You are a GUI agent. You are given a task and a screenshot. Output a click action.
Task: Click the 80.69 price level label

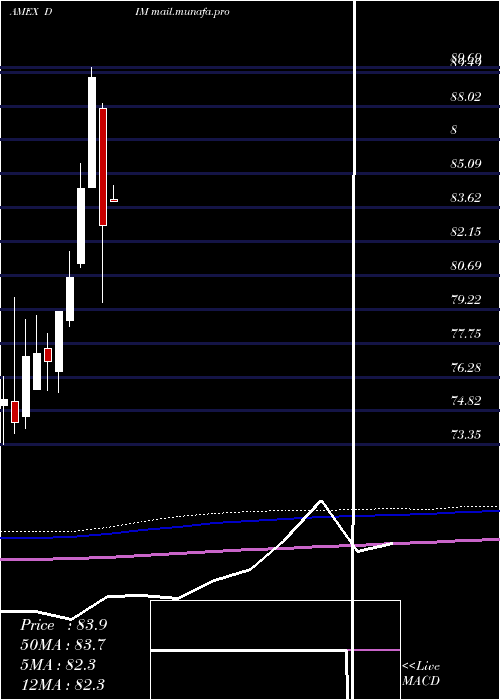466,266
